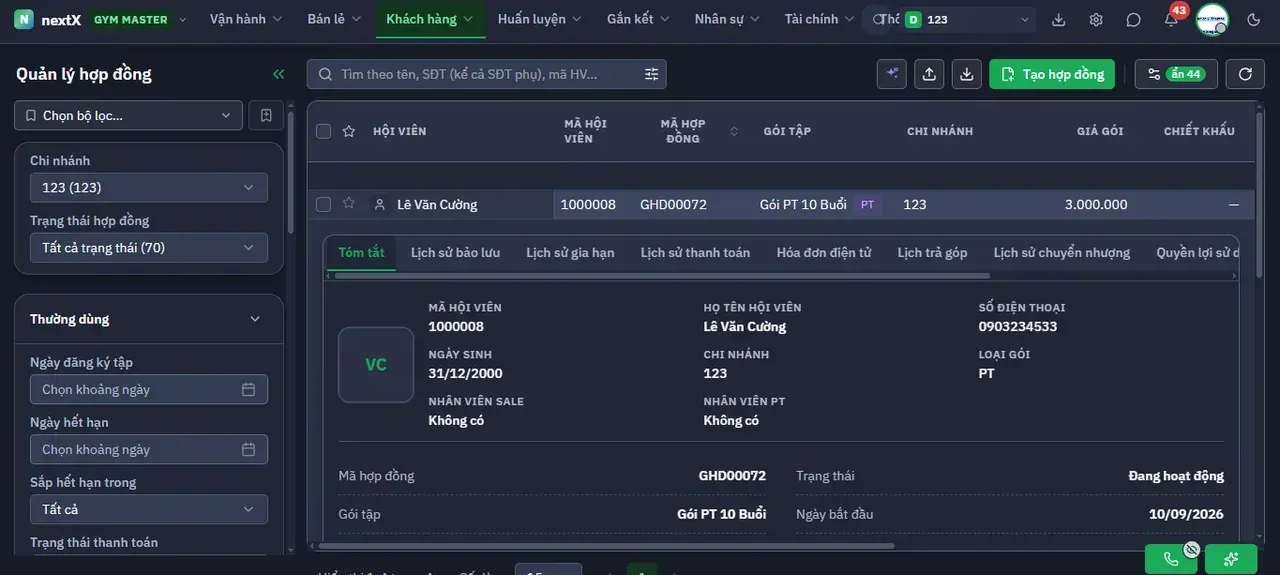Click the advanced search filter sliders icon

pyautogui.click(x=652, y=74)
